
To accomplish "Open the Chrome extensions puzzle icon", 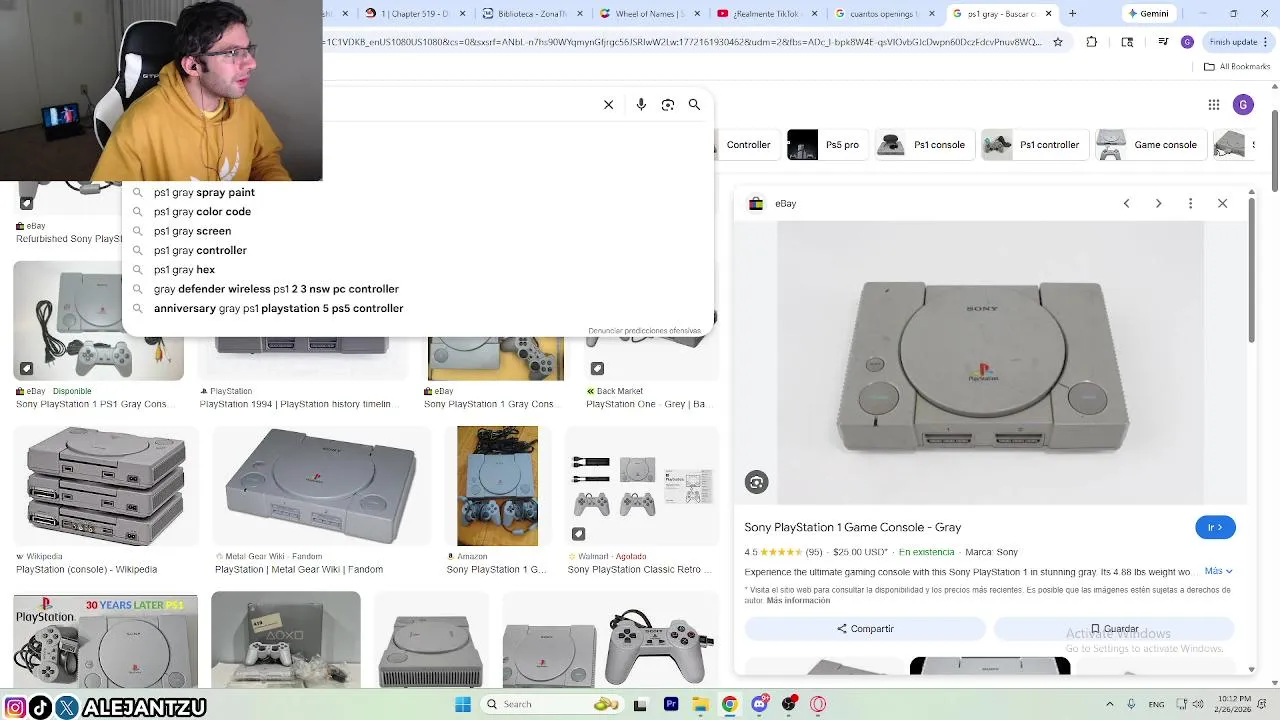I will [x=1091, y=42].
